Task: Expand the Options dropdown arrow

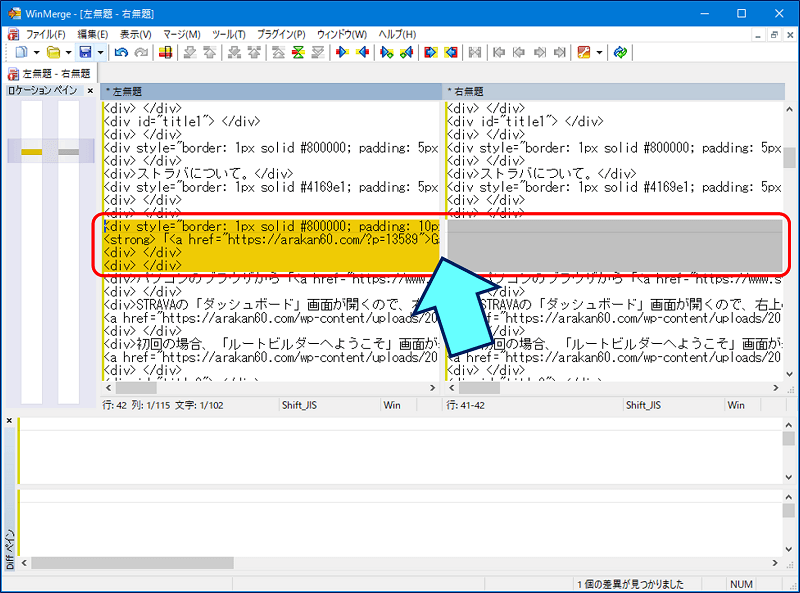Action: click(x=599, y=53)
